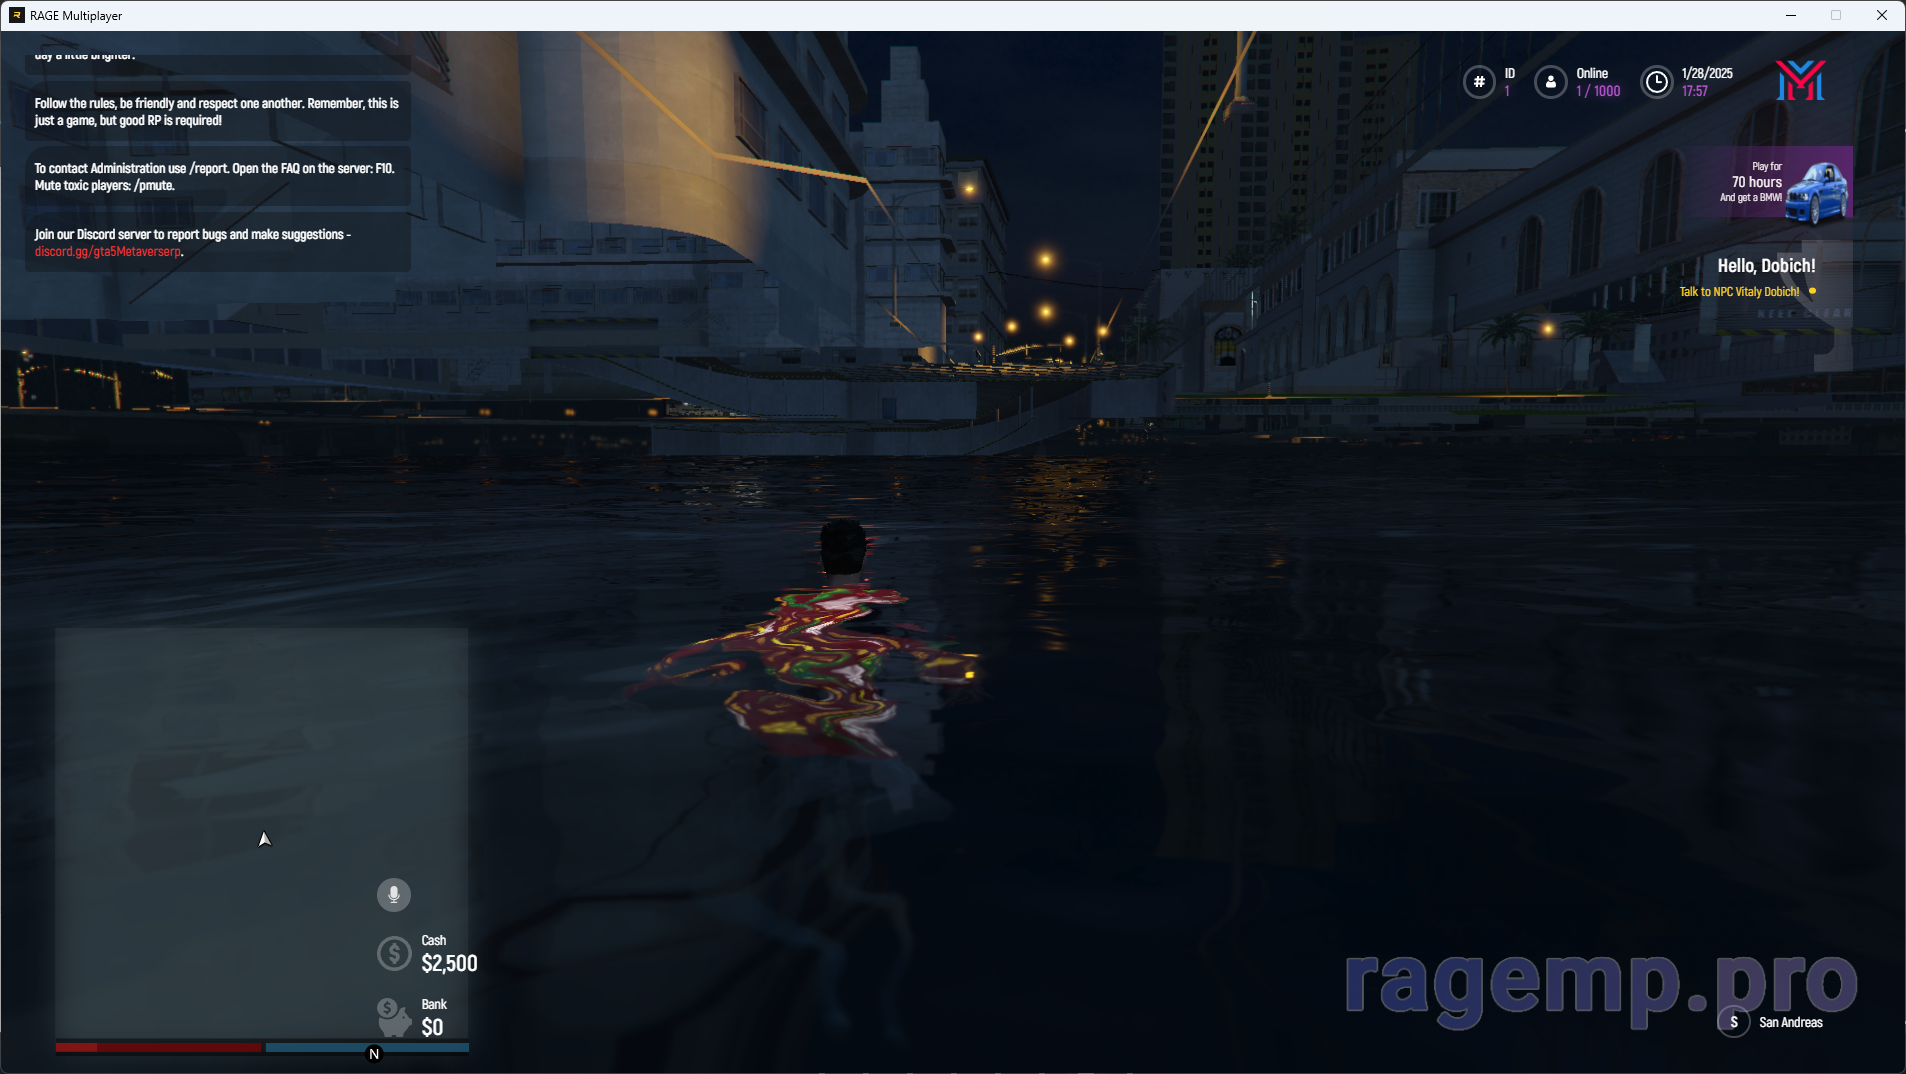This screenshot has height=1074, width=1906.
Task: Click the $2,500 cash value
Action: point(449,963)
